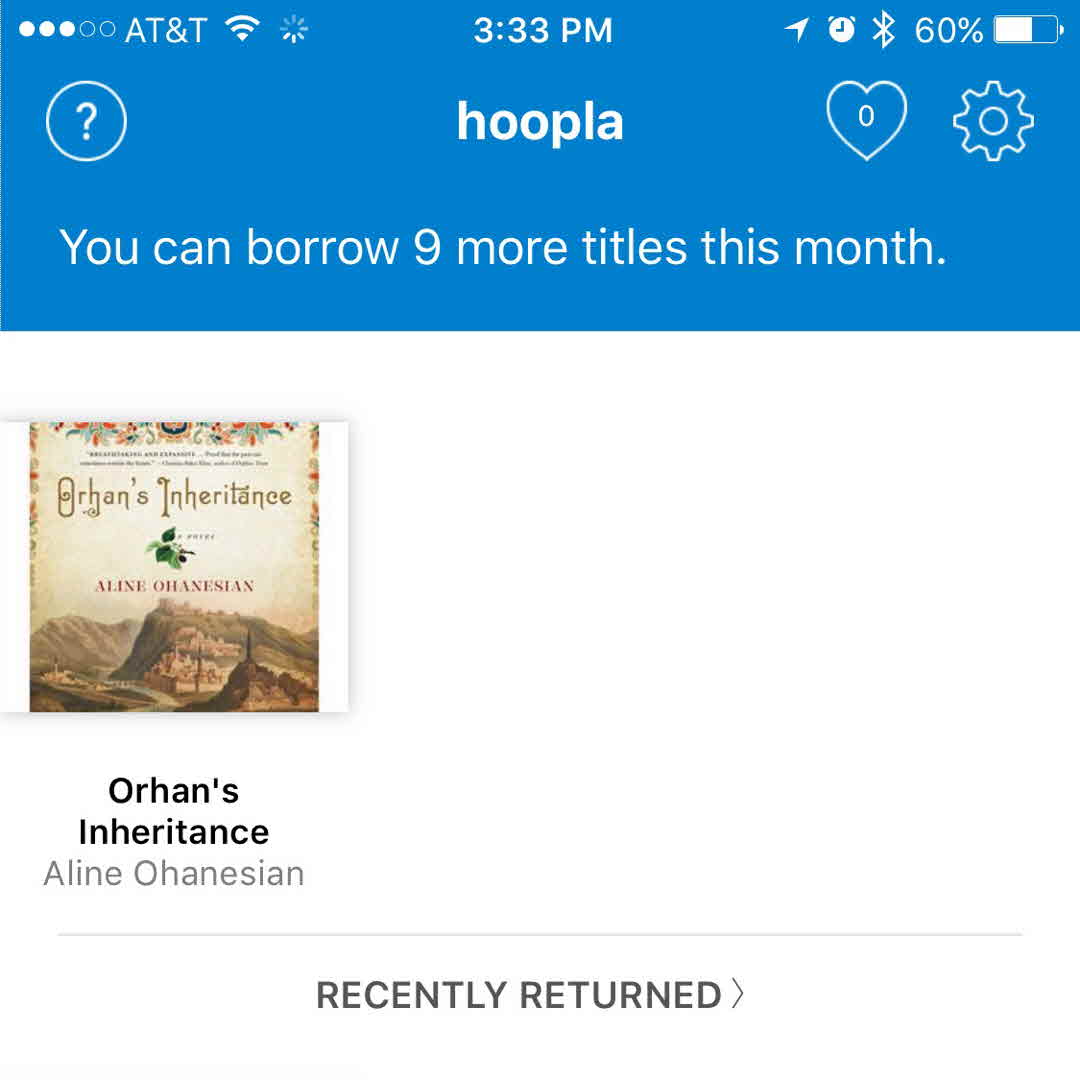The height and width of the screenshot is (1080, 1080).
Task: Open the favorites heart icon
Action: [x=866, y=119]
